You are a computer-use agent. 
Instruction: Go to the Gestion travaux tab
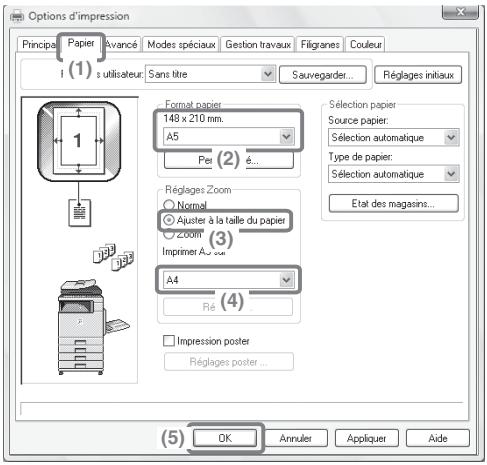(258, 44)
